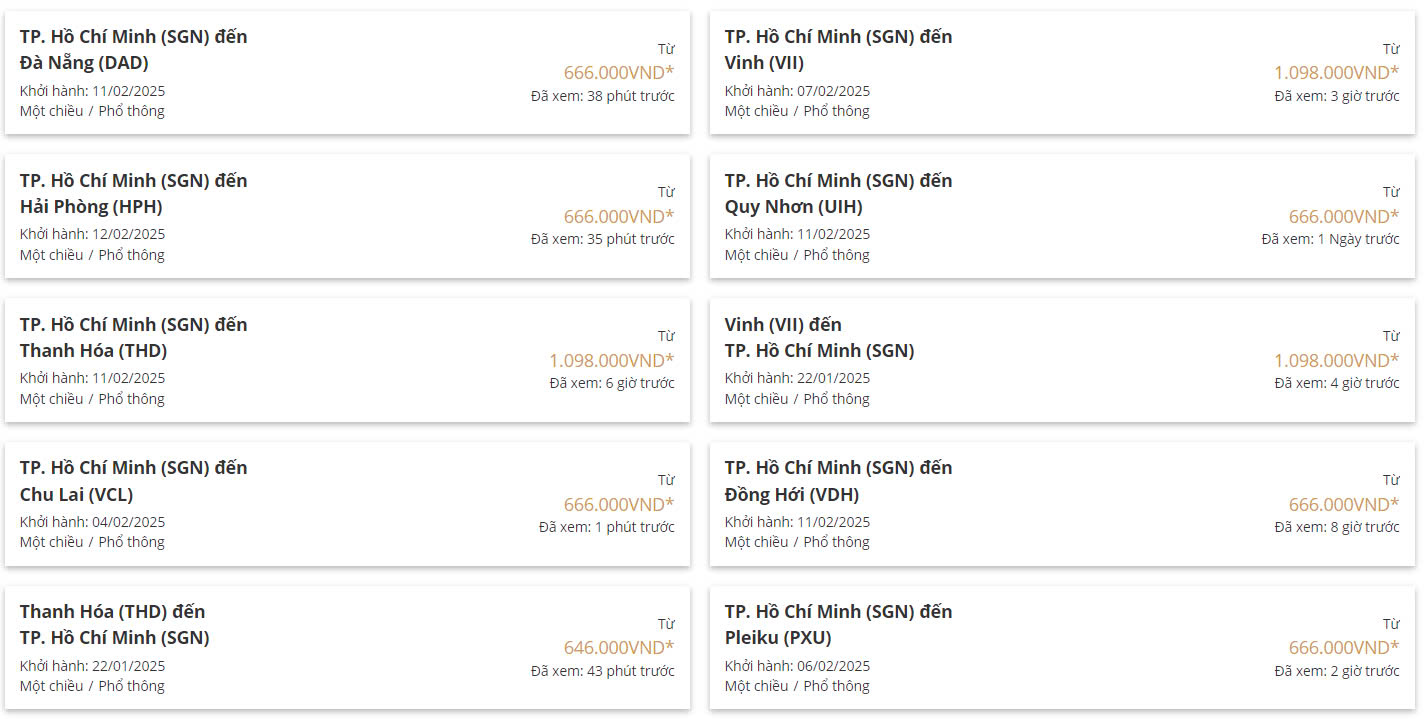Click the 666.000VND price for Chu Lai

(619, 504)
